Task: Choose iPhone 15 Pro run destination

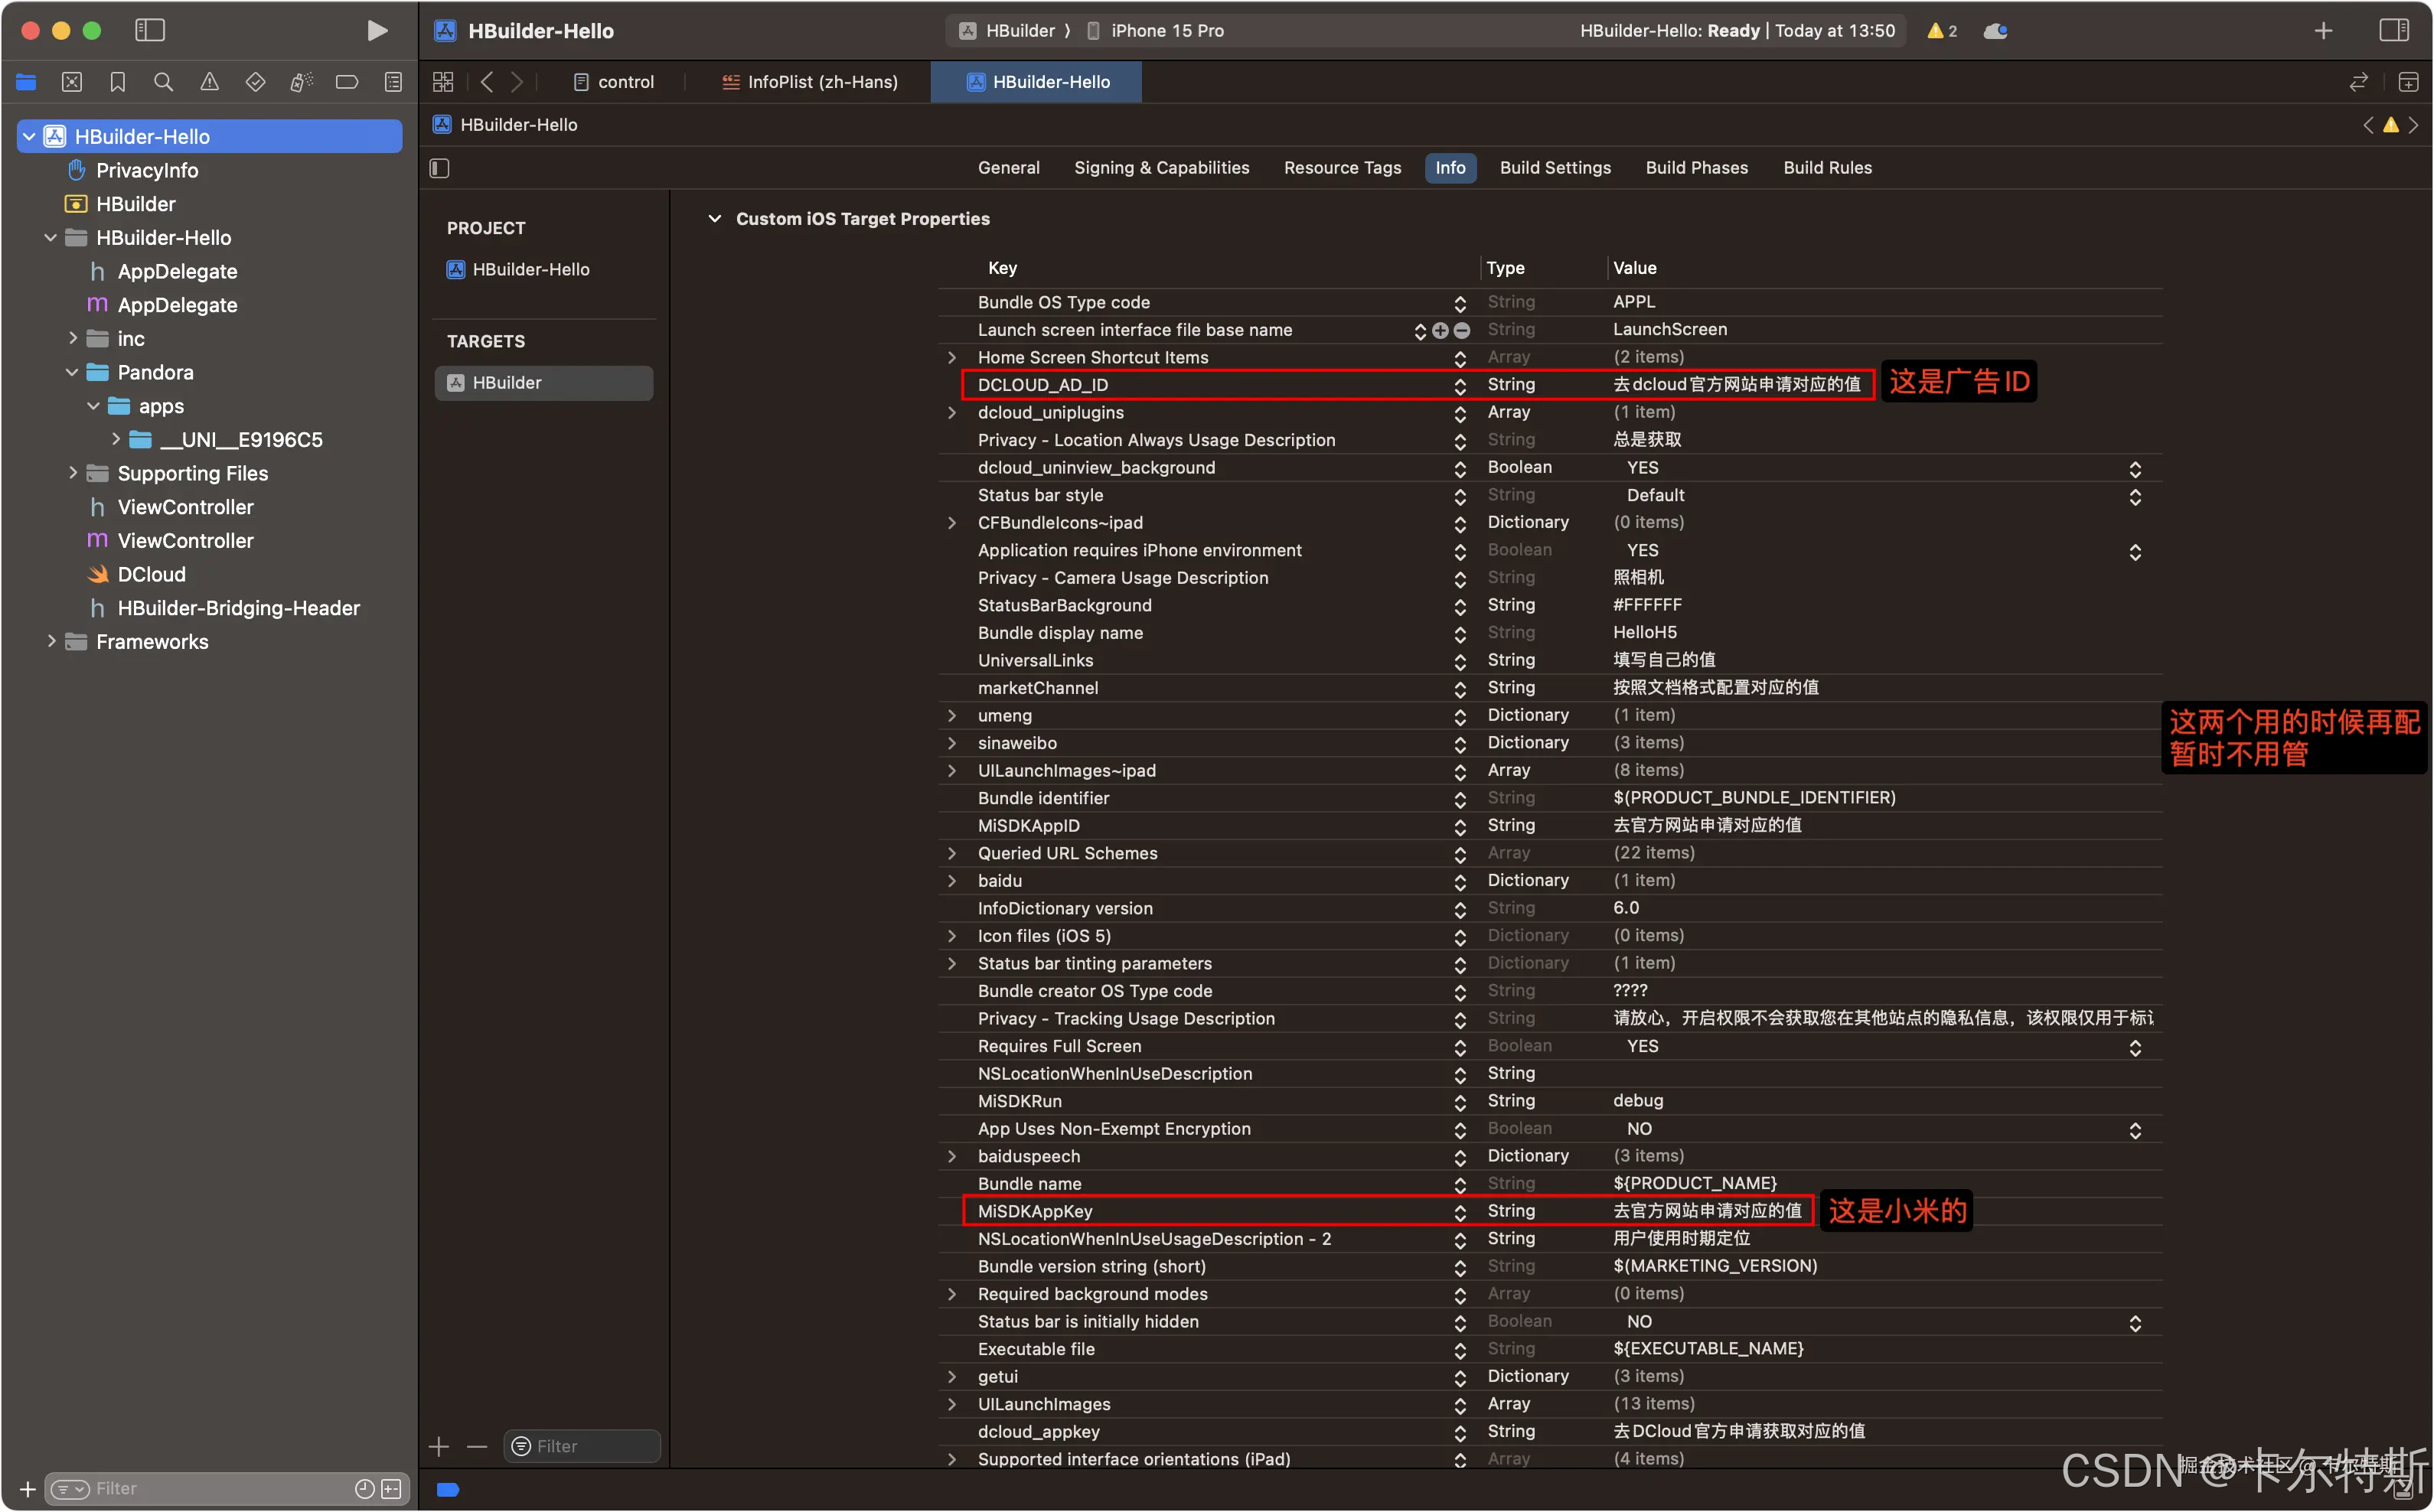Action: (x=1155, y=31)
